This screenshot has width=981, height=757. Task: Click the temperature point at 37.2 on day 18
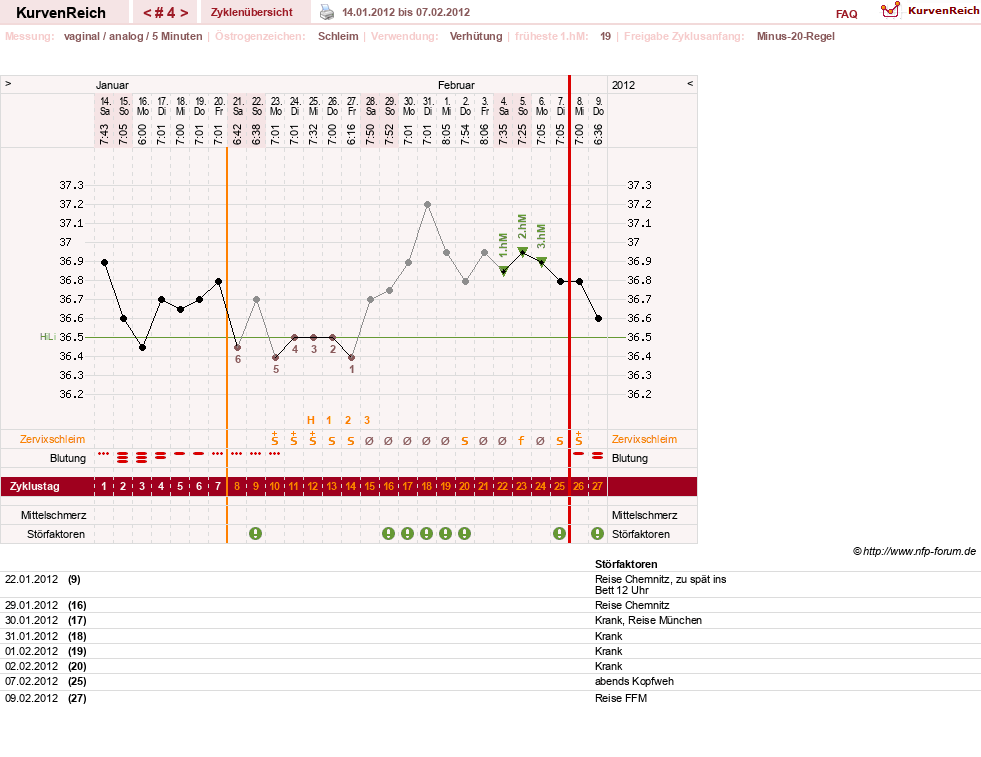tap(427, 205)
